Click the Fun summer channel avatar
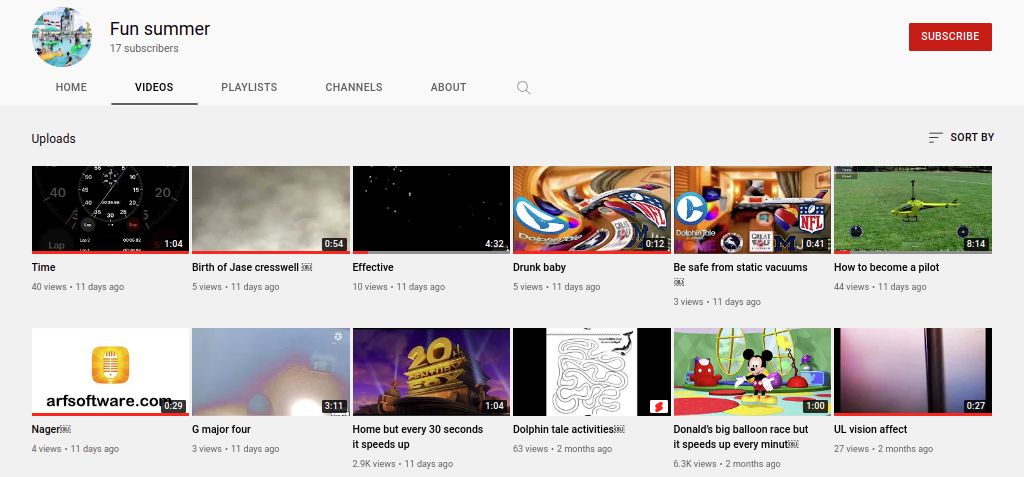This screenshot has width=1024, height=477. coord(62,37)
